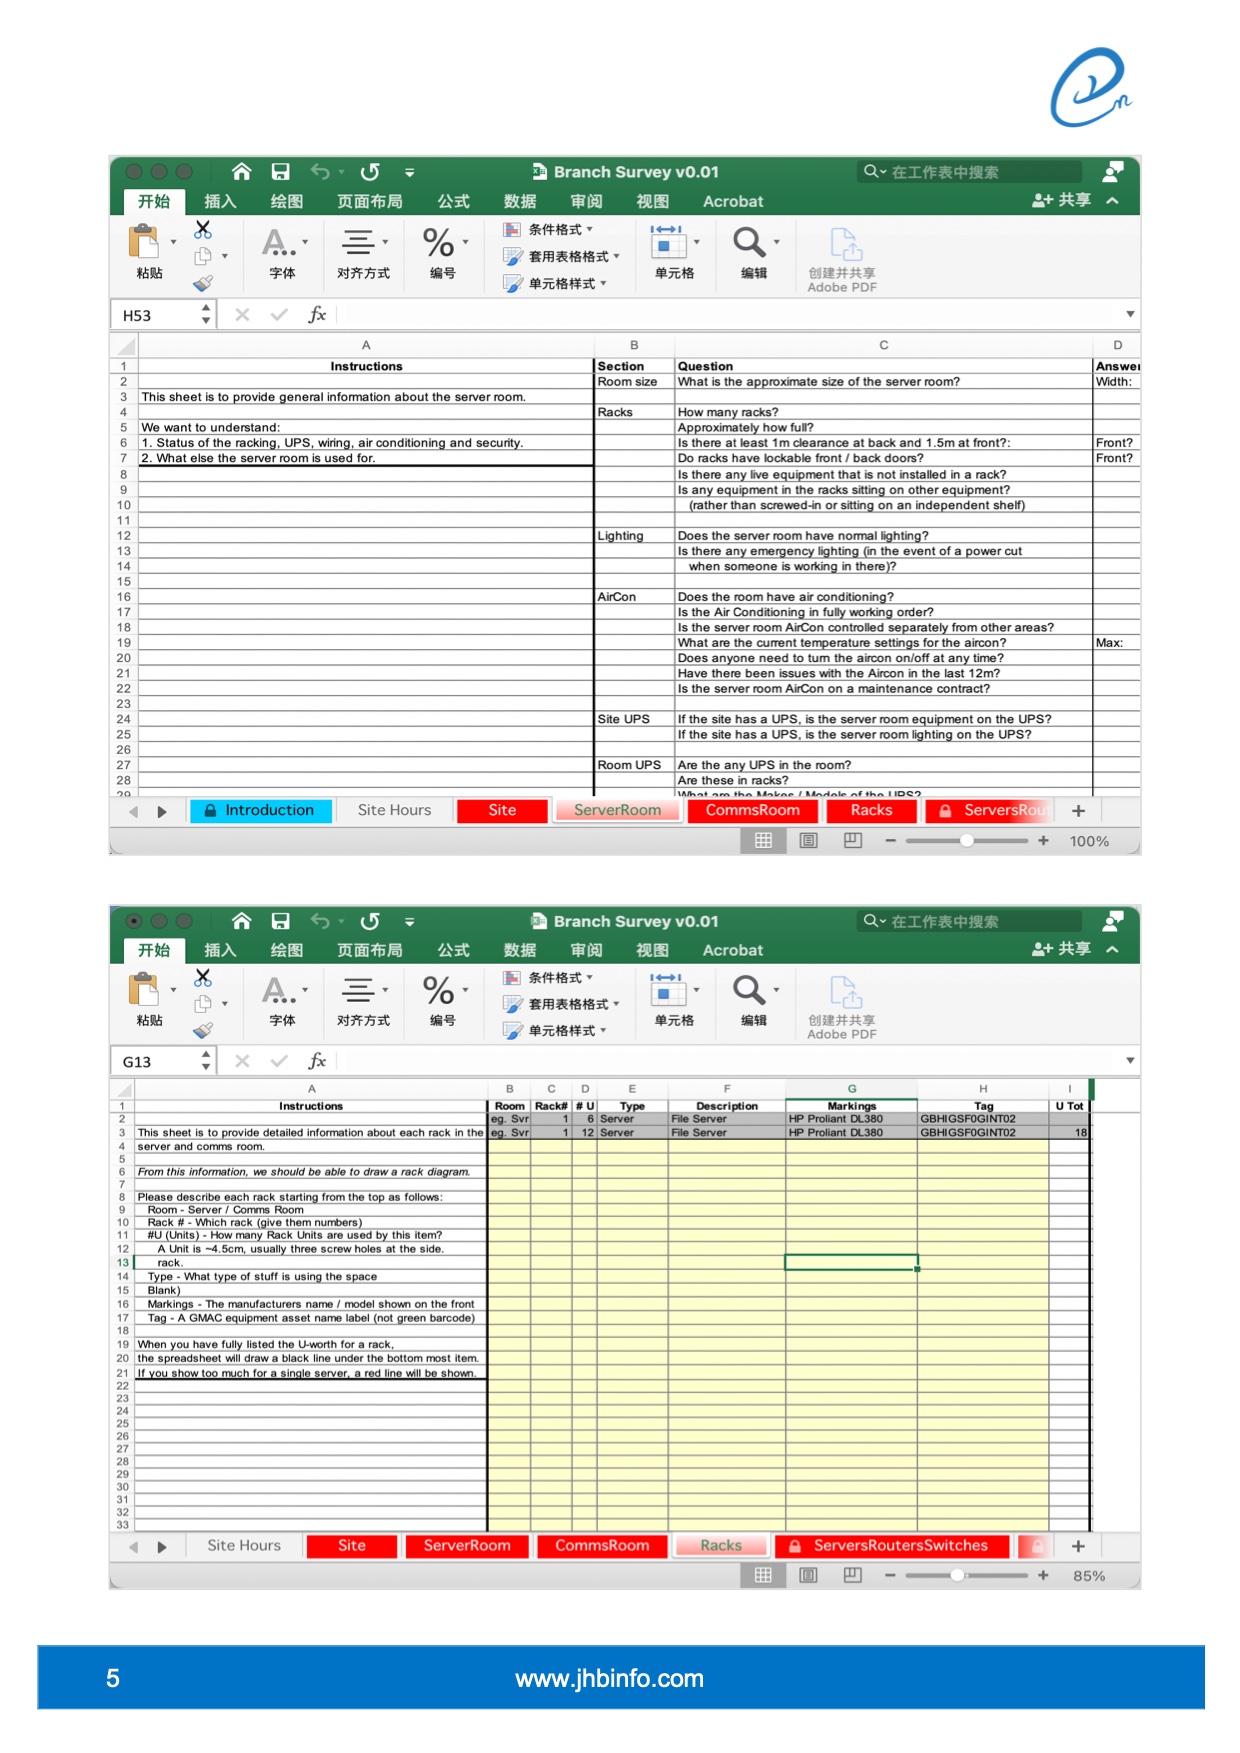The width and height of the screenshot is (1240, 1753).
Task: Click the cut scissors icon in top ribbon
Action: point(203,230)
